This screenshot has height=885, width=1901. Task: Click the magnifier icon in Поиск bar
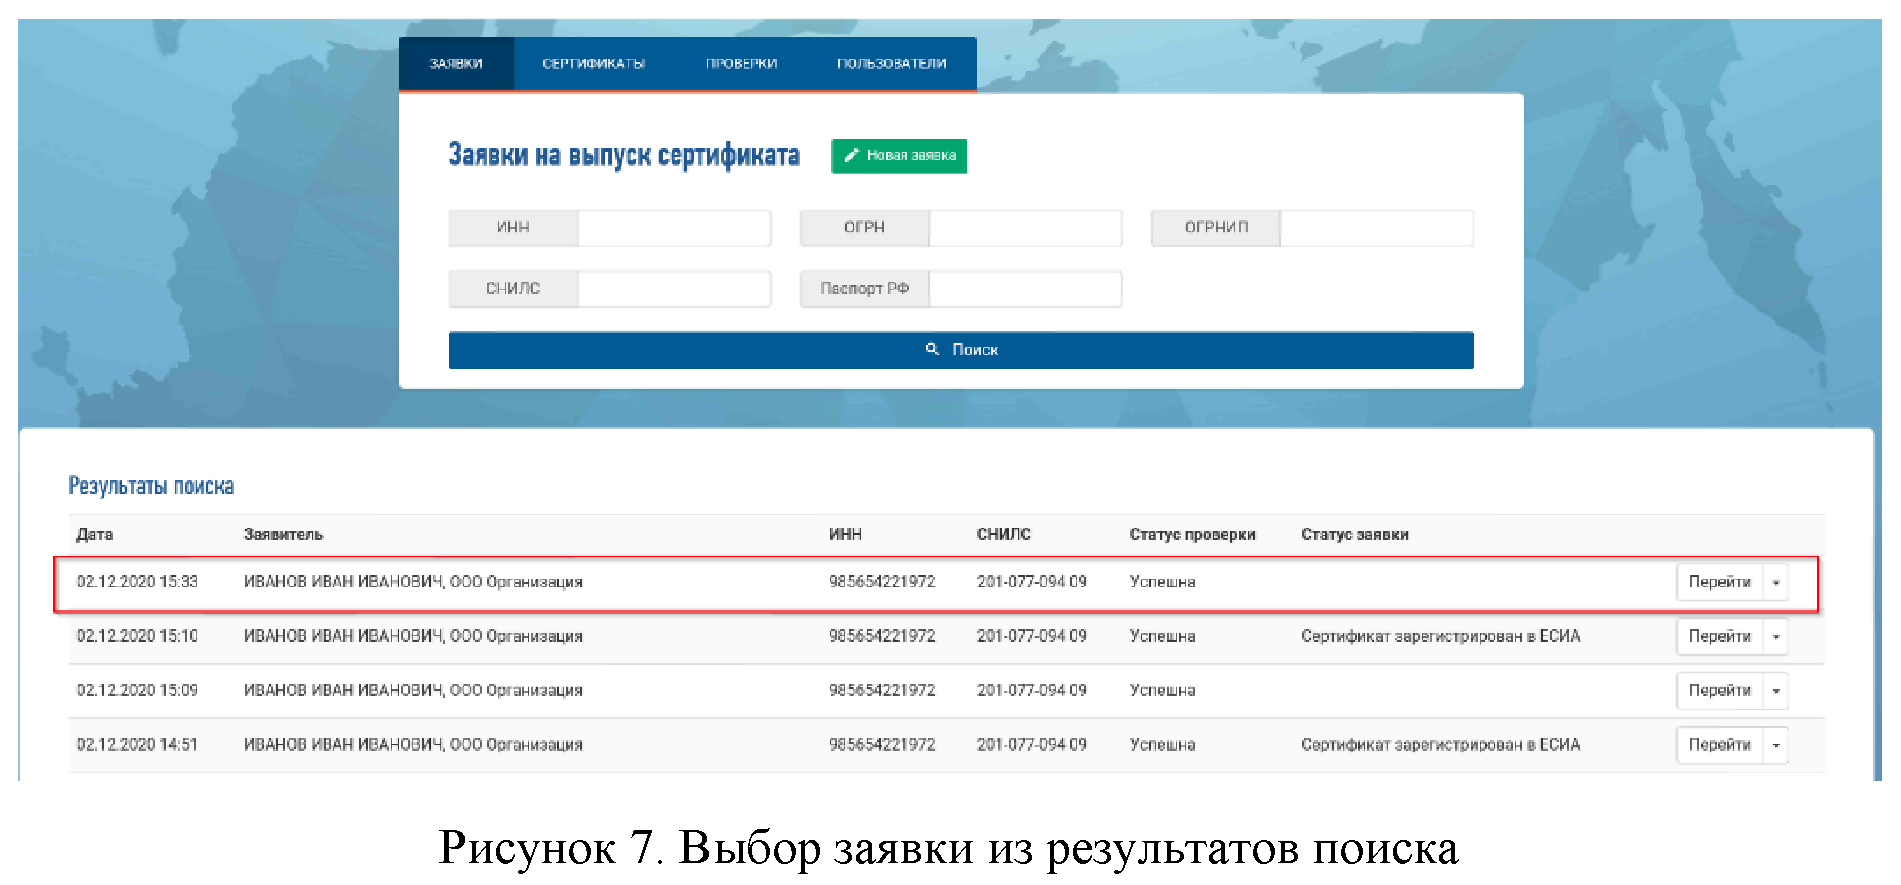pyautogui.click(x=932, y=349)
